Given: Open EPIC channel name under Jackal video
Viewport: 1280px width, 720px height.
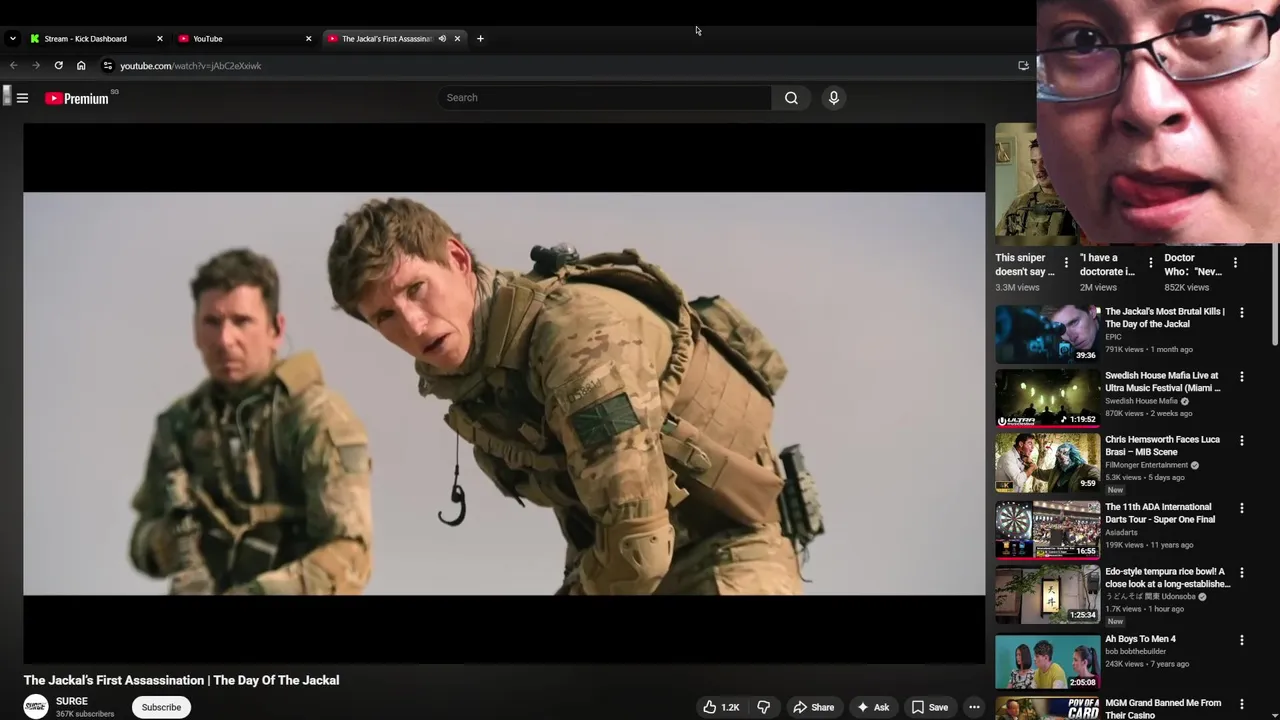Looking at the screenshot, I should (1113, 337).
